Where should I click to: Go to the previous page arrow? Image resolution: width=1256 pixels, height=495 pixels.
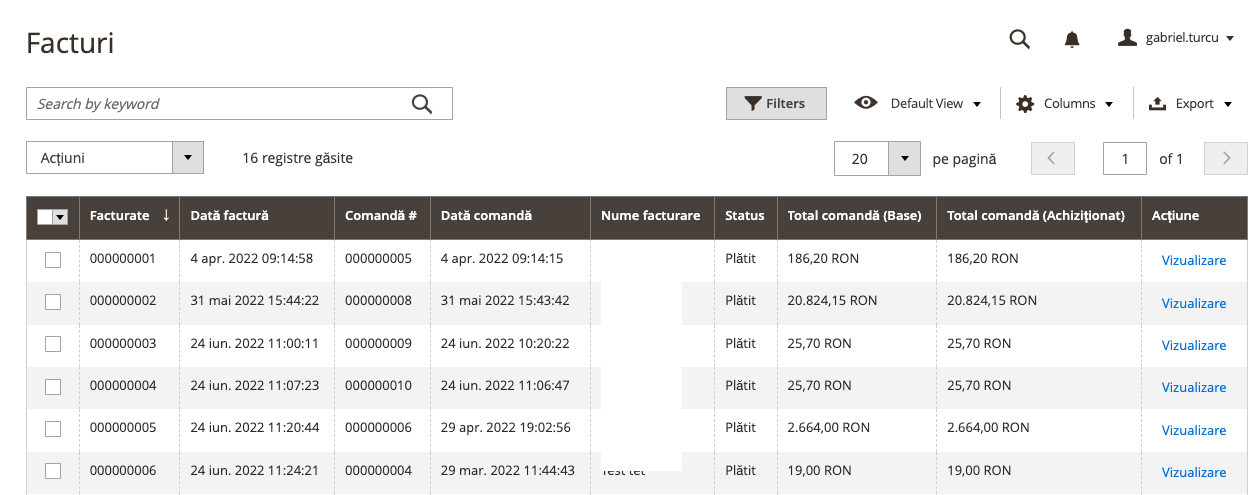(x=1053, y=158)
